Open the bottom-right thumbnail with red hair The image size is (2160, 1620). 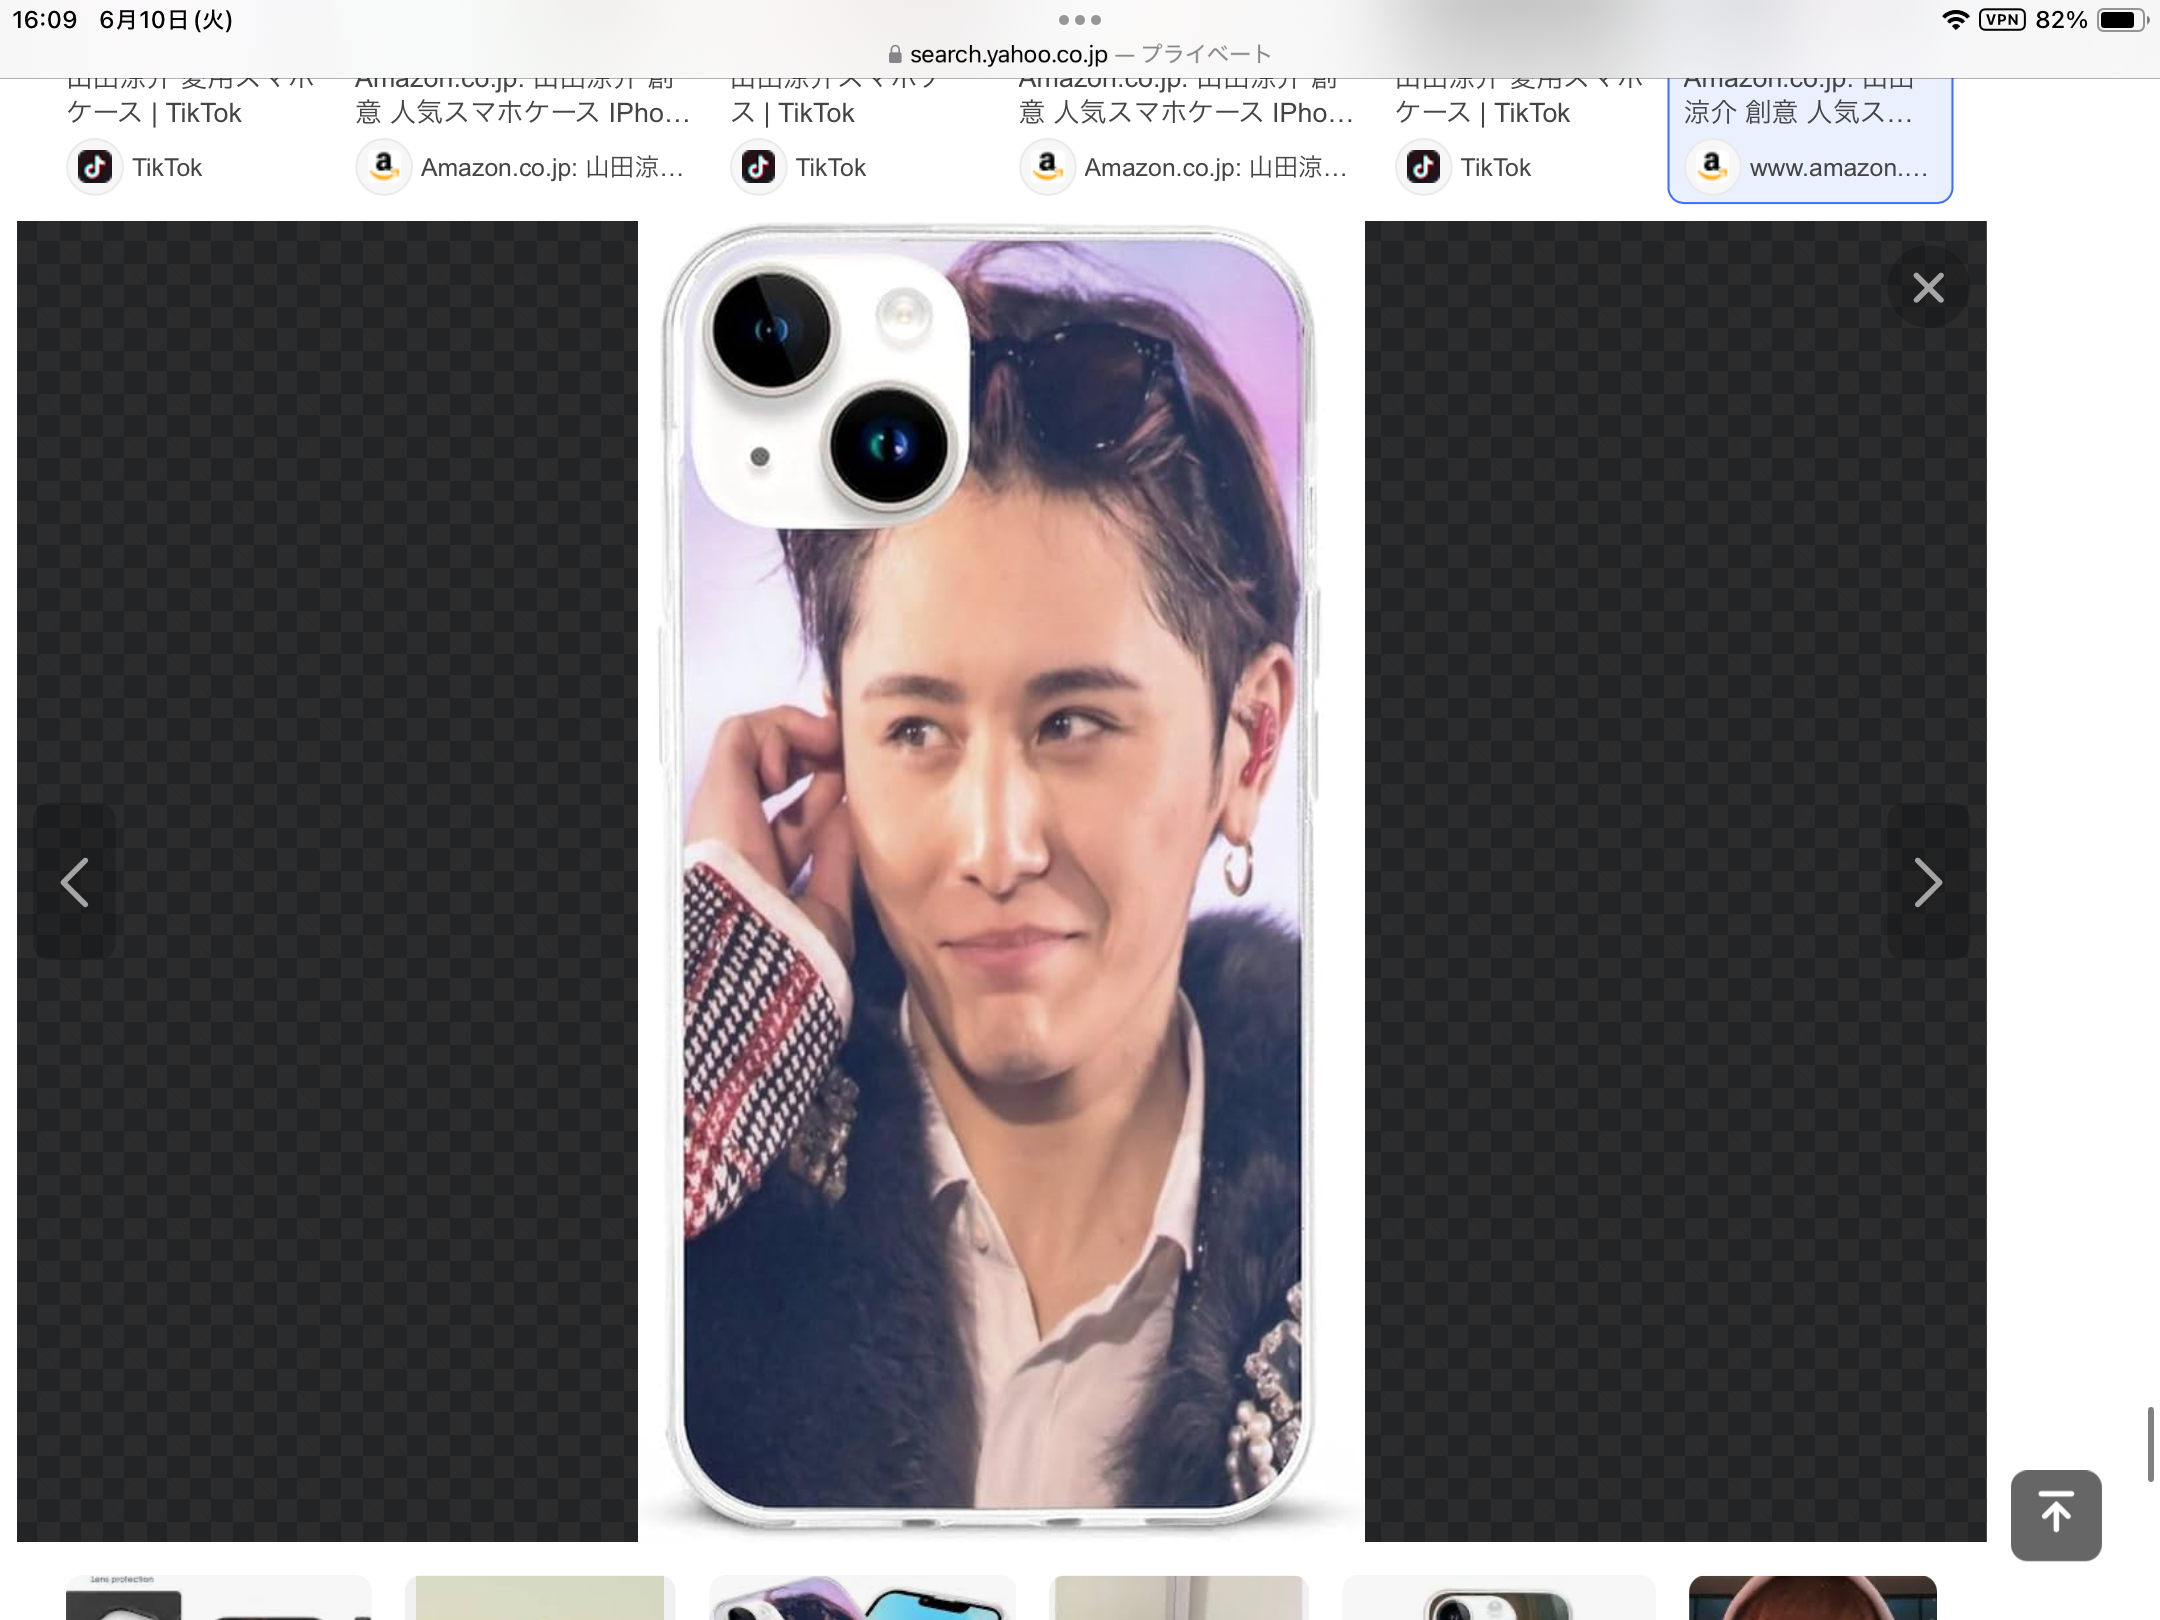(1811, 1597)
